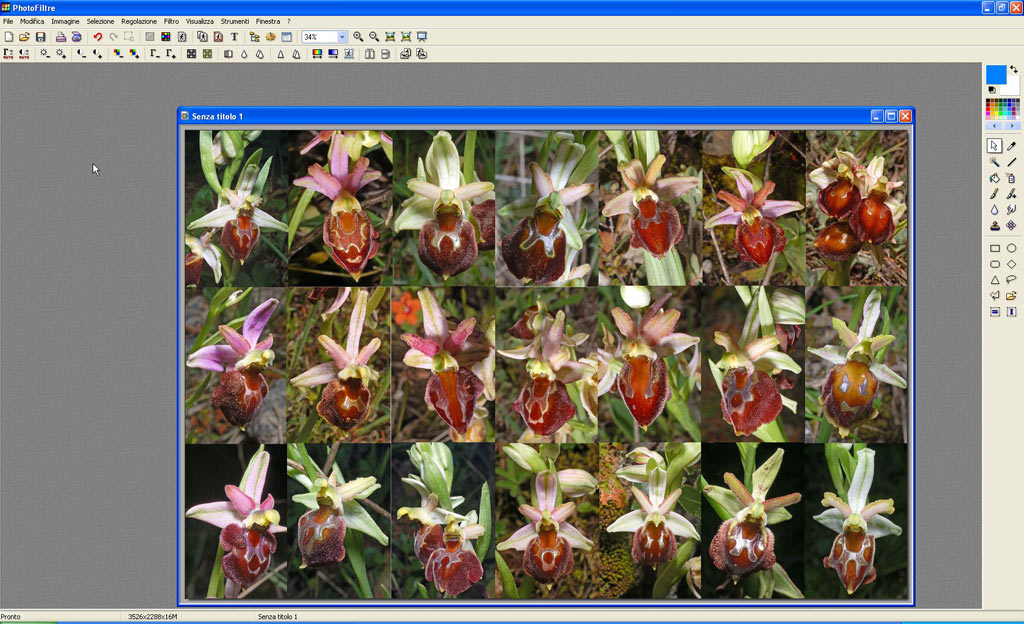Click the single-triangle sharpen filter icon
This screenshot has height=624, width=1024.
click(x=281, y=54)
